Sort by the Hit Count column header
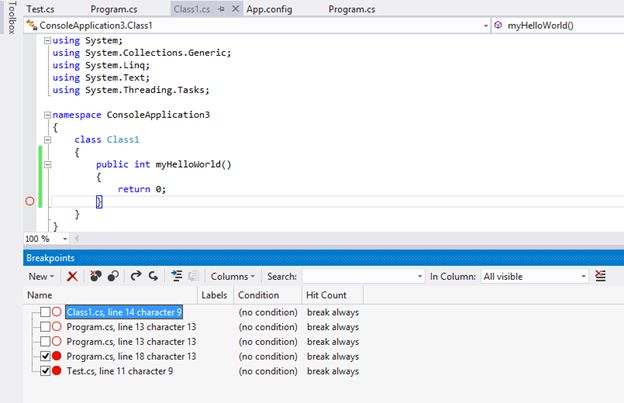The image size is (624, 403). (x=328, y=295)
